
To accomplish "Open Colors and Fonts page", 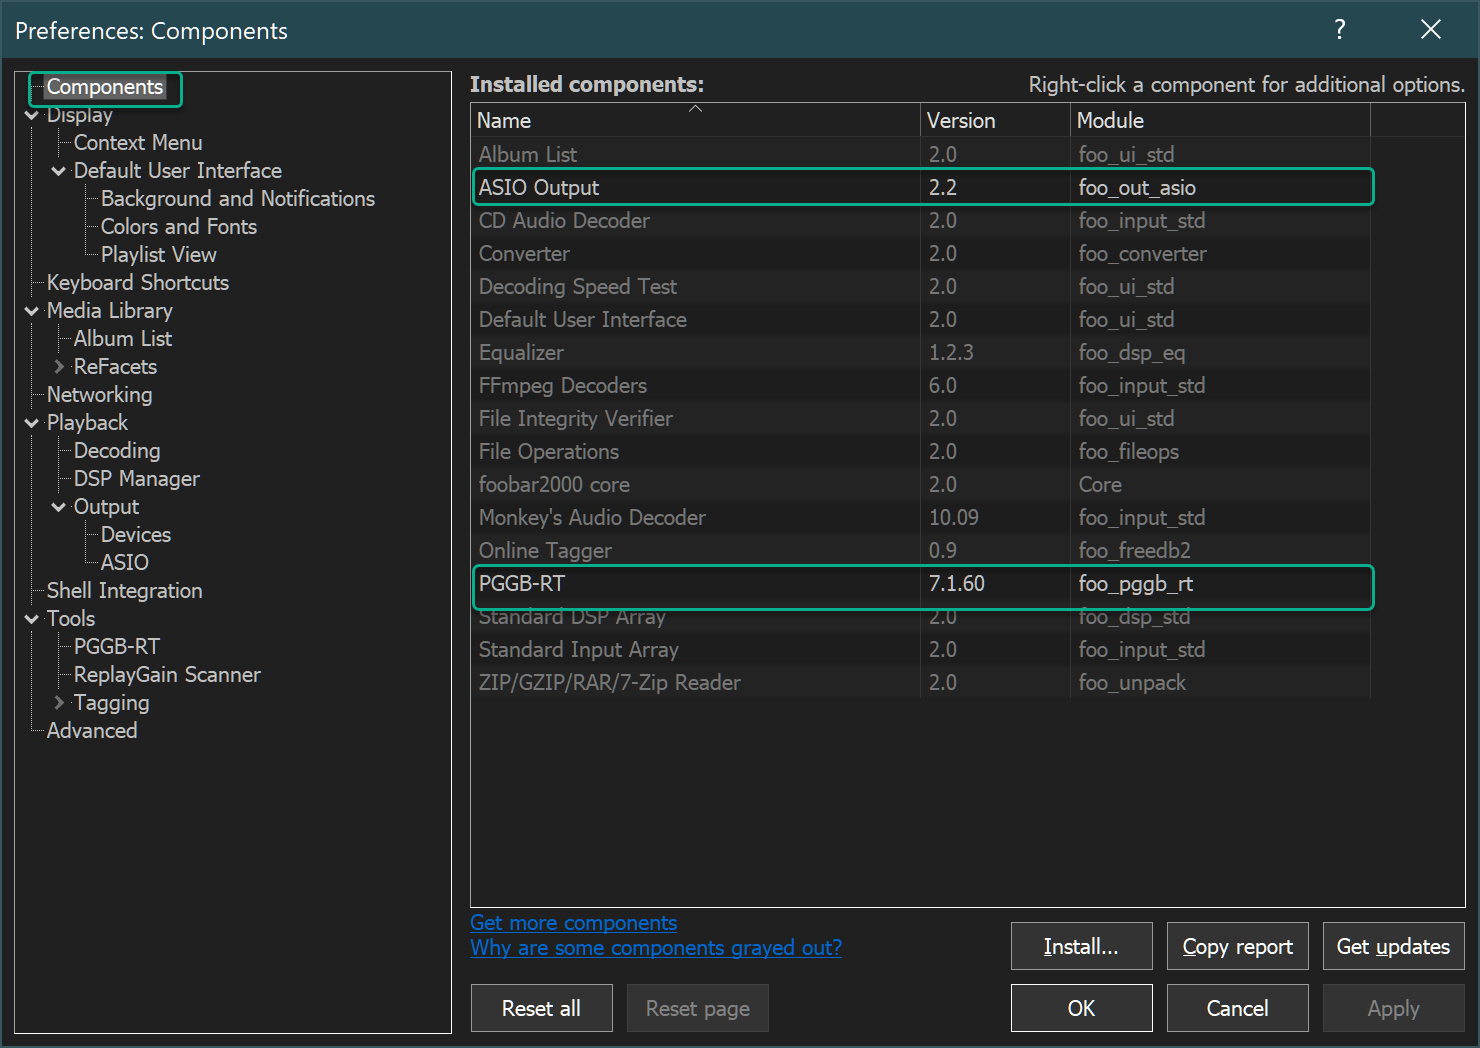I will click(179, 227).
